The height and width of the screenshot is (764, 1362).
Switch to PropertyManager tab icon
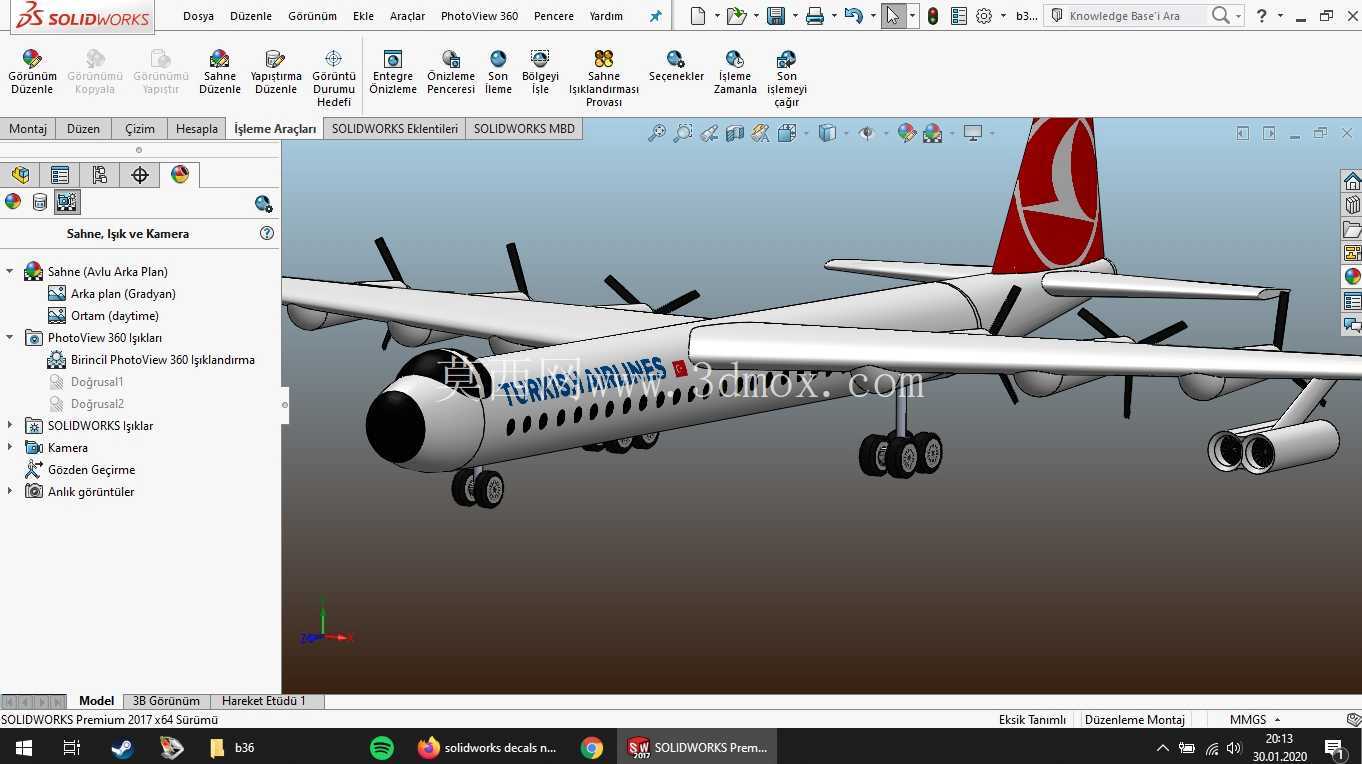(60, 175)
